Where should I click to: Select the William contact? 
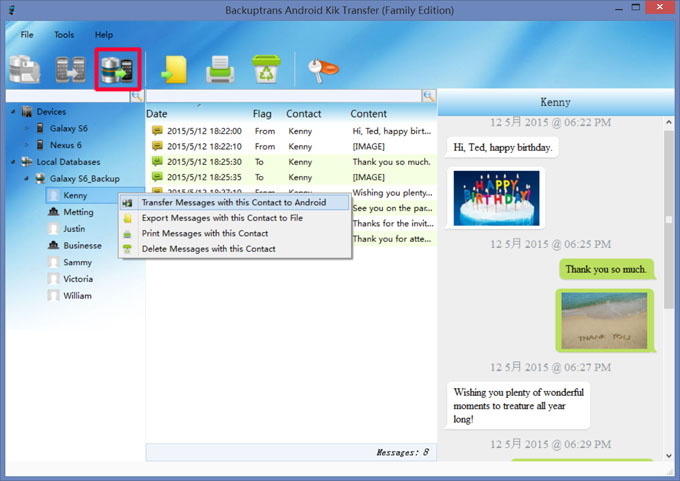click(x=78, y=295)
